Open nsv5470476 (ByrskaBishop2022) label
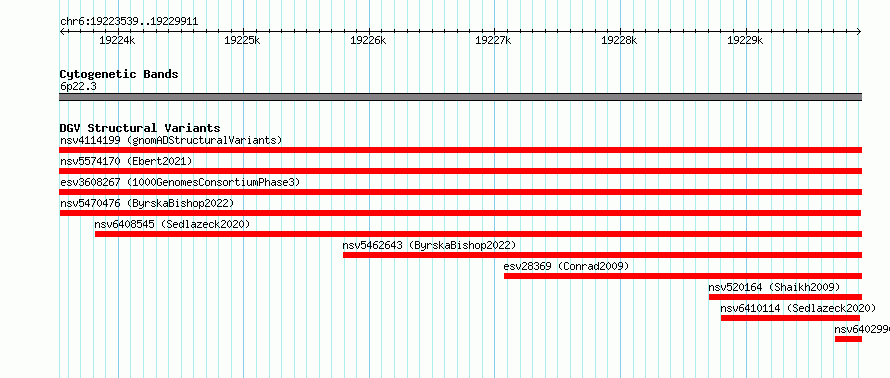The image size is (890, 378). pos(146,203)
